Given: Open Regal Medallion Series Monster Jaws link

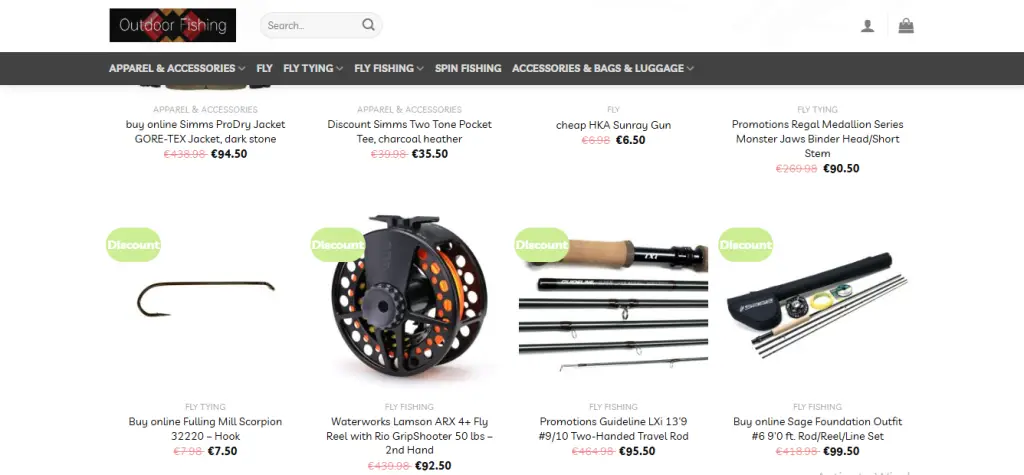Looking at the screenshot, I should tap(817, 139).
